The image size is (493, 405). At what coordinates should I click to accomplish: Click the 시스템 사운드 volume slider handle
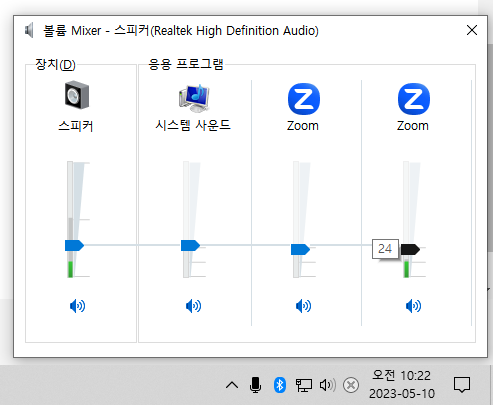pos(190,245)
